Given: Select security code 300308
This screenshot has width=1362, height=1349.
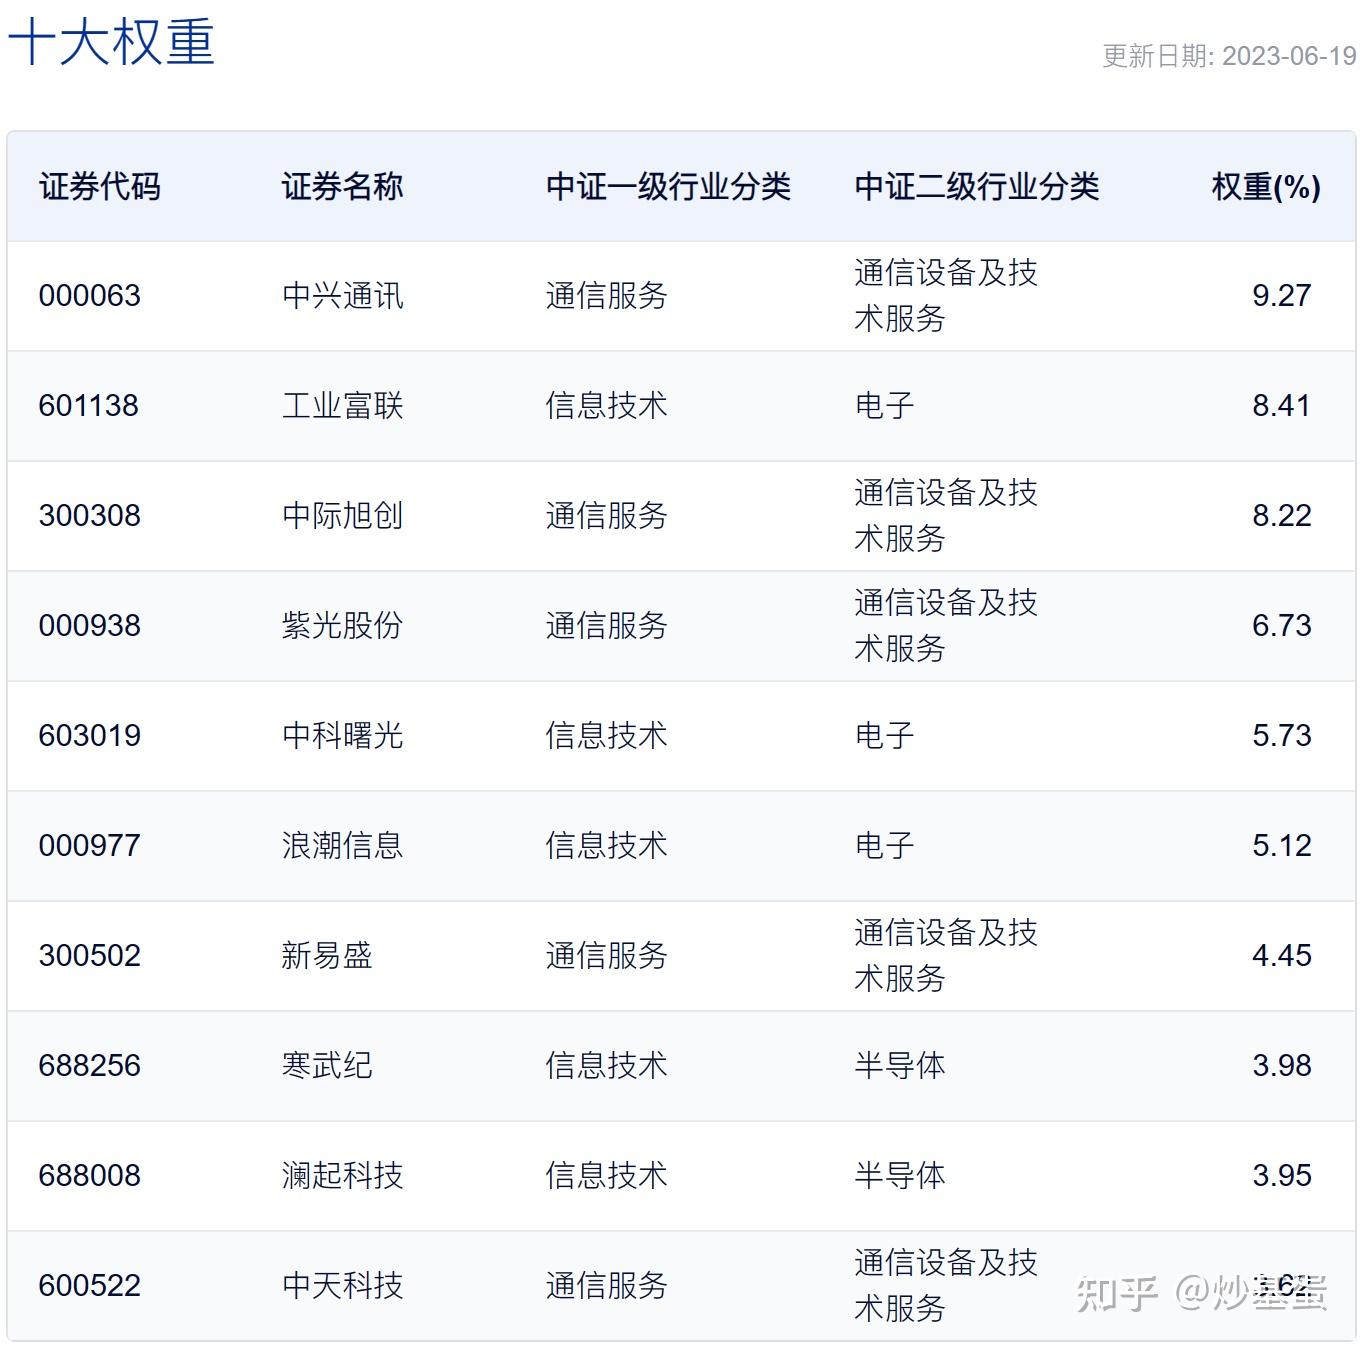Looking at the screenshot, I should [90, 516].
